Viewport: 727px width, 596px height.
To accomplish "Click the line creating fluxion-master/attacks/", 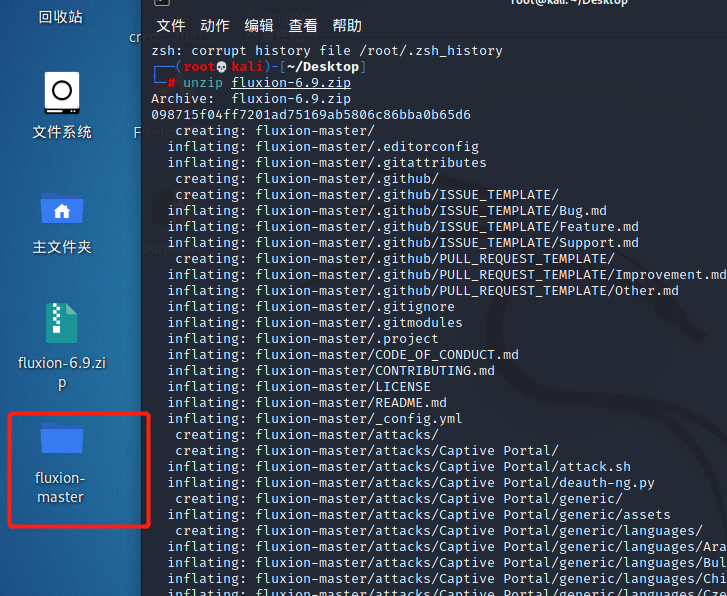I will click(x=307, y=435).
